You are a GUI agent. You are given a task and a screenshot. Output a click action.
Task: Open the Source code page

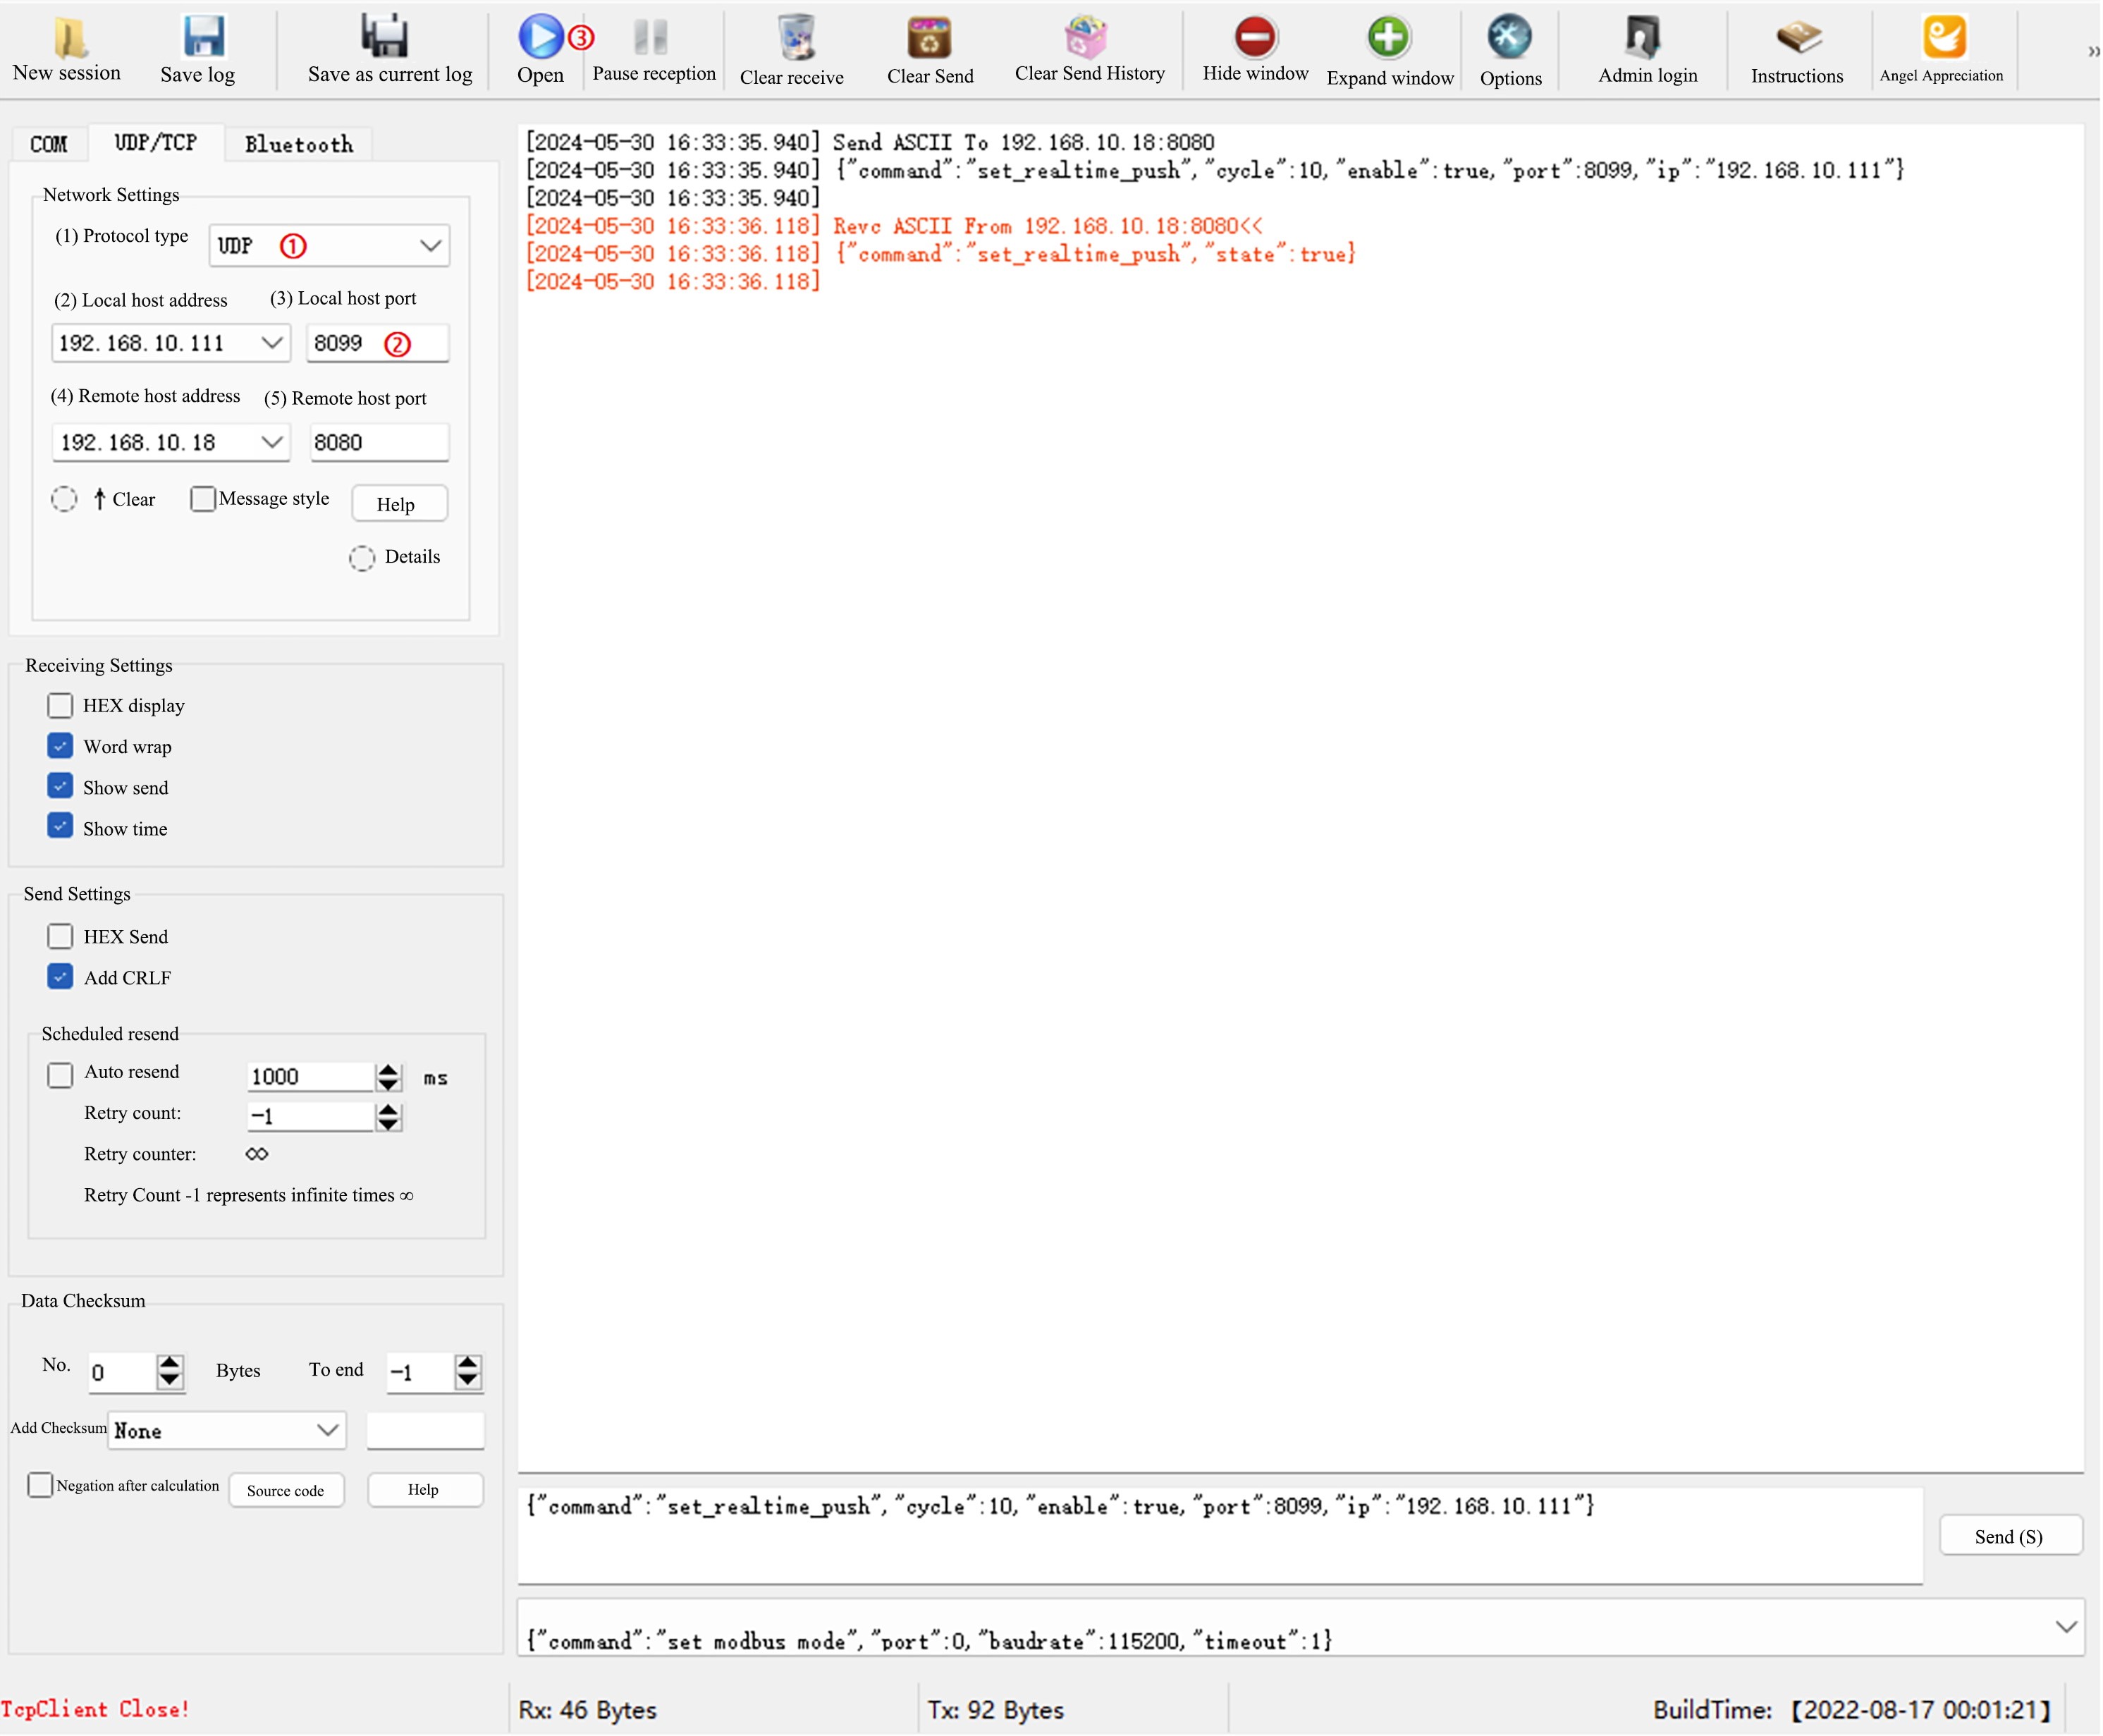[x=286, y=1490]
